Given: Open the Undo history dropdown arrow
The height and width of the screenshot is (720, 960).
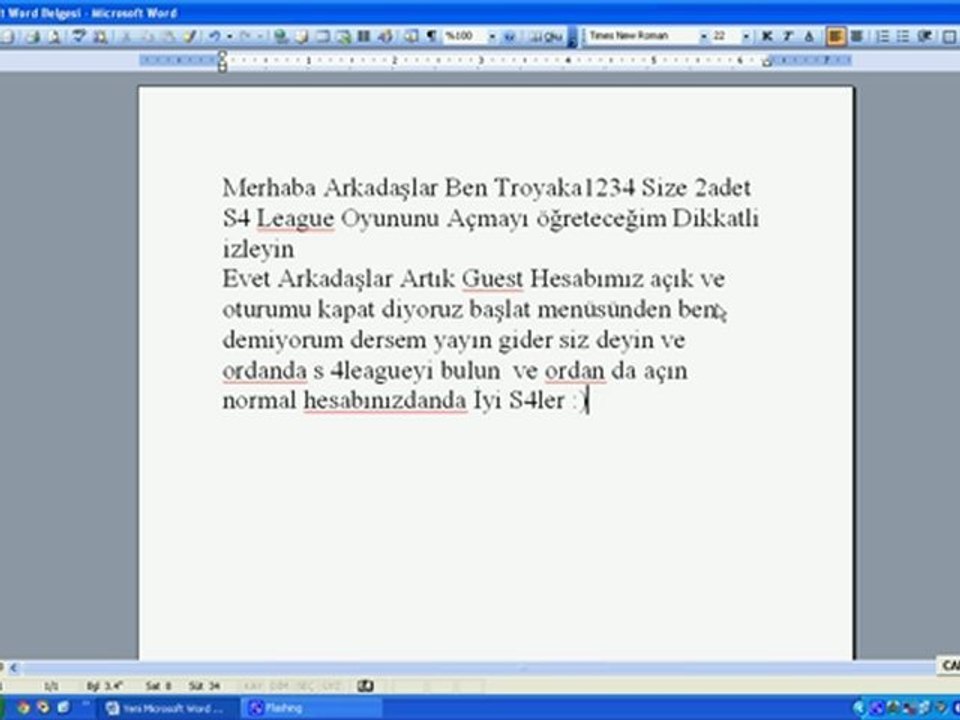Looking at the screenshot, I should coord(230,37).
